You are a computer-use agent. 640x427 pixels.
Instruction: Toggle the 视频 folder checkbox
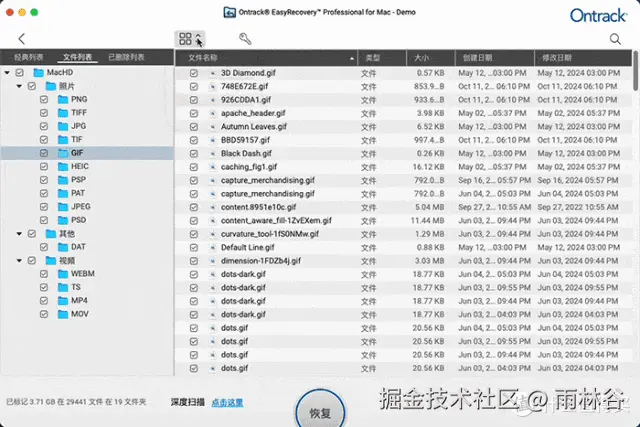coord(32,260)
